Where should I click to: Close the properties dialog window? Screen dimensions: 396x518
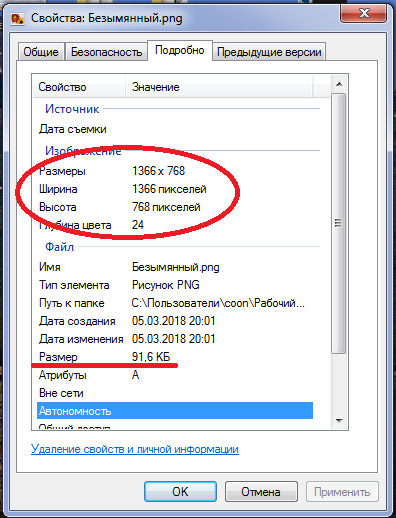tap(364, 13)
